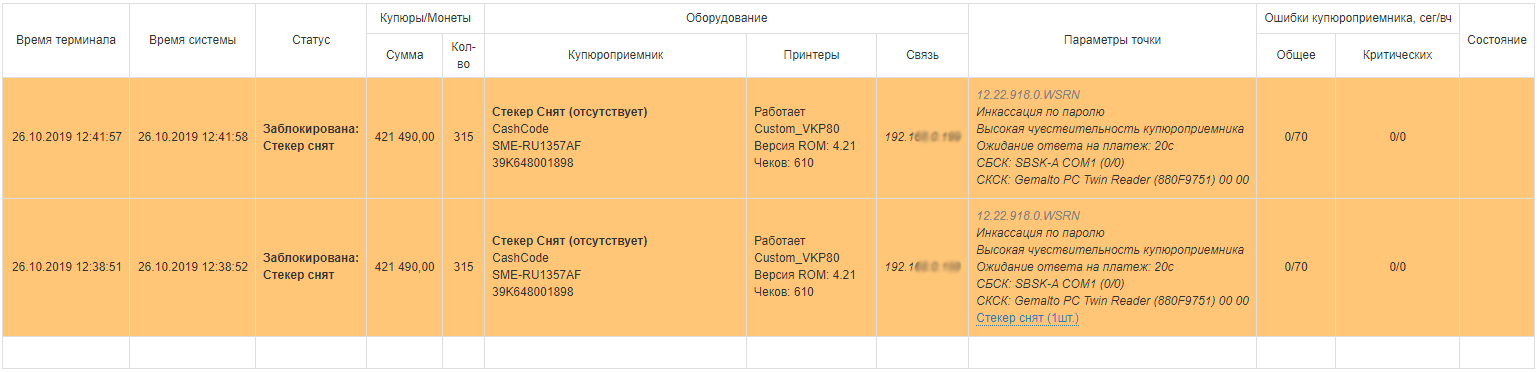
Task: Select terminal time 26.10.2019 12:38:51 cell
Action: click(x=66, y=267)
